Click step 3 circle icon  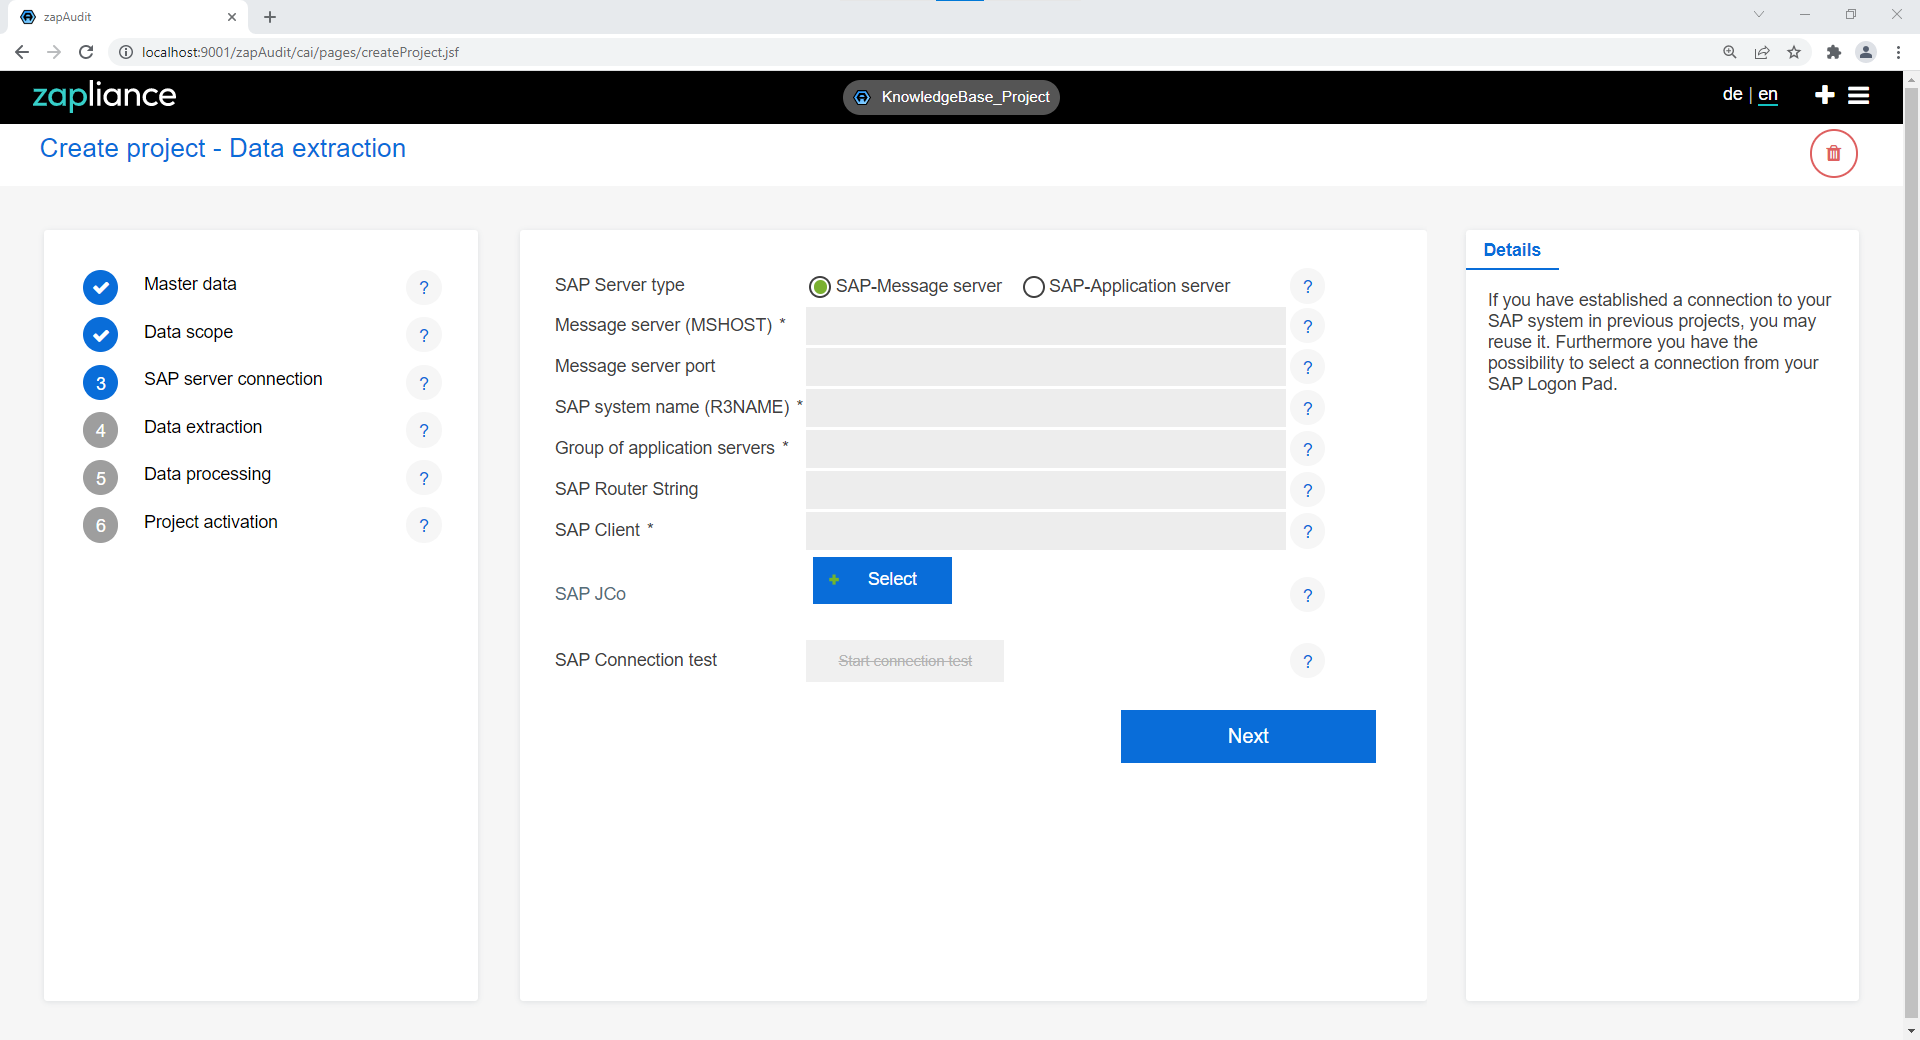pos(100,383)
